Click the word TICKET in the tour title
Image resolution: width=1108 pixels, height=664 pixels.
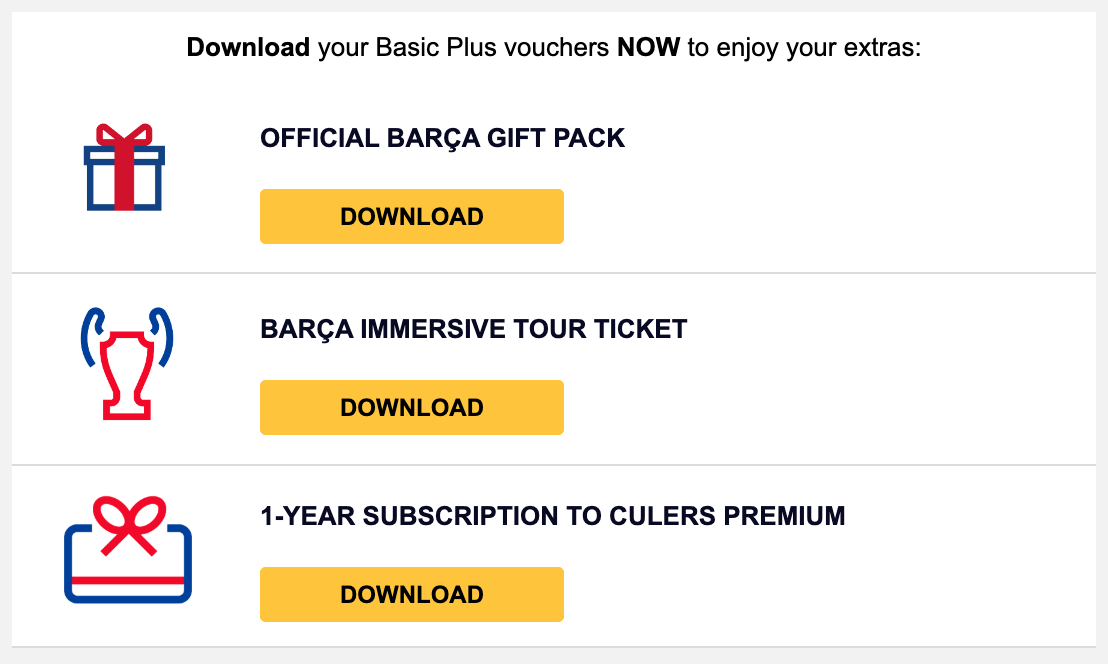646,329
